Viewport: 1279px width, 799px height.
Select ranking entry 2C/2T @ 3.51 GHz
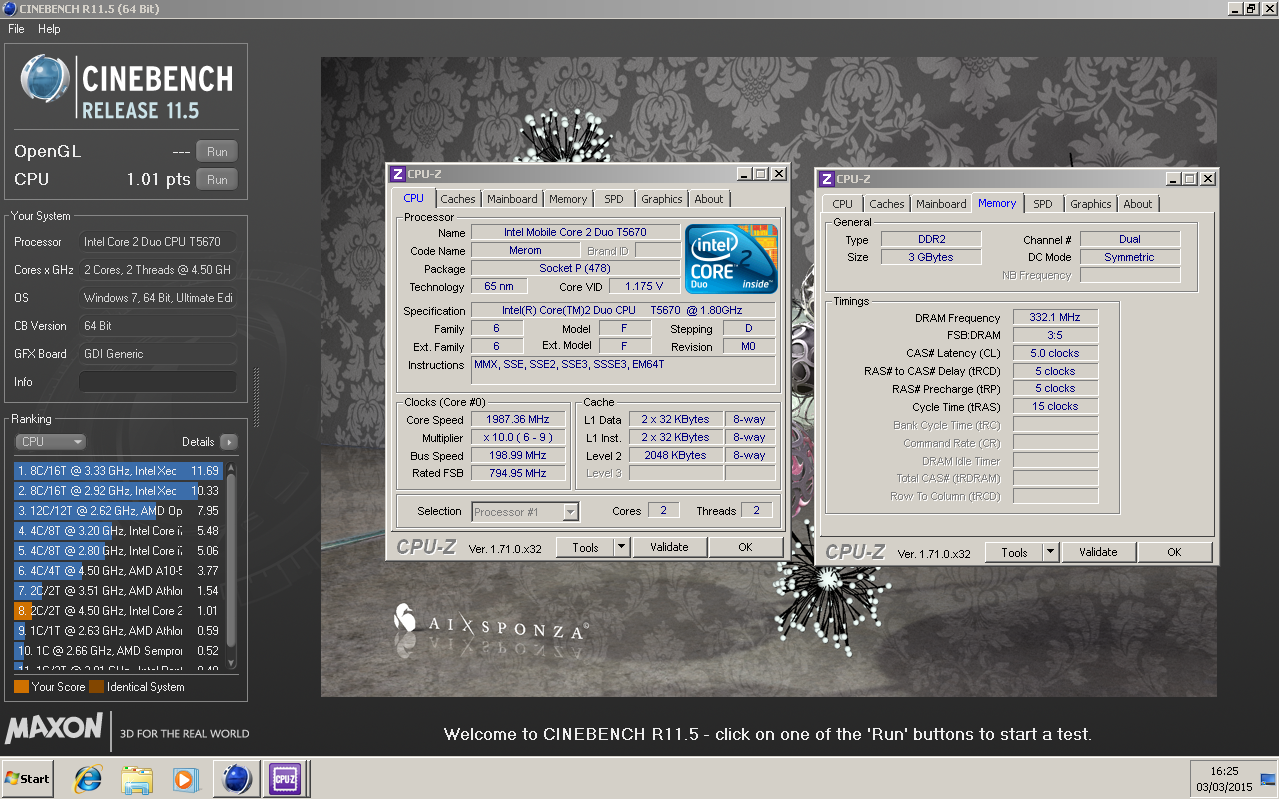click(x=118, y=591)
